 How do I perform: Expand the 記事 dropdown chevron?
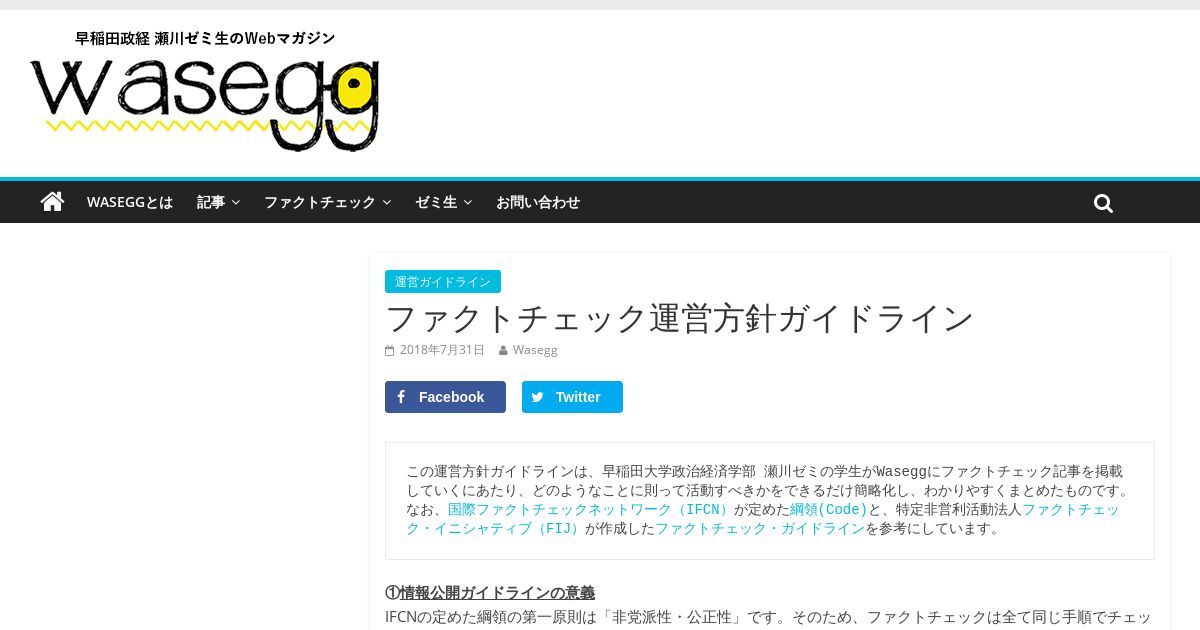click(236, 202)
